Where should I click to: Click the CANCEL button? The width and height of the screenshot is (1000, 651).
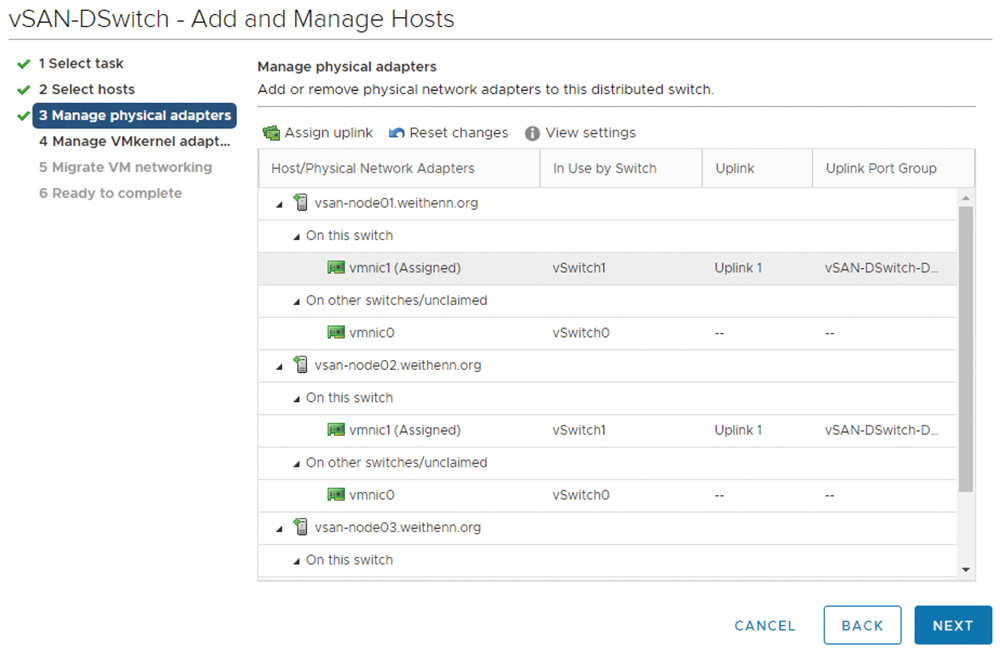765,625
